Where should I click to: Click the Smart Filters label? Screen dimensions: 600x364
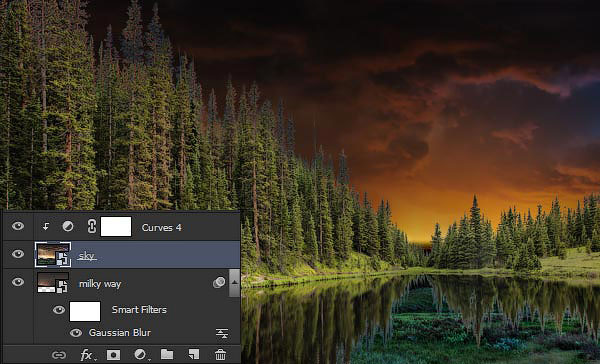139,310
